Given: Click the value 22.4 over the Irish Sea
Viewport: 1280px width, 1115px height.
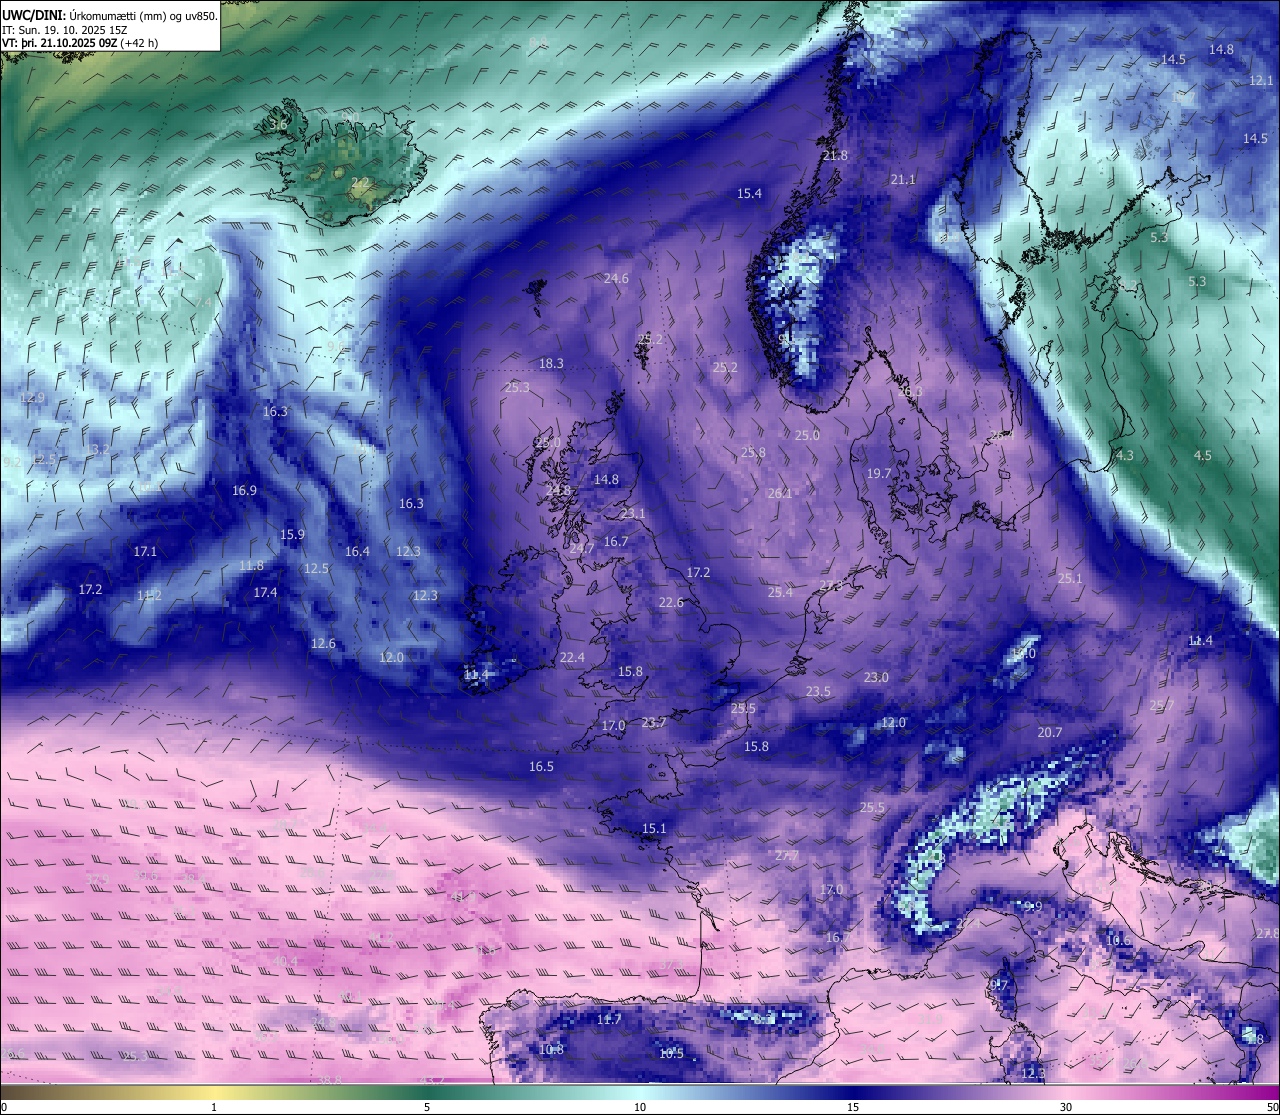Looking at the screenshot, I should click(x=572, y=657).
